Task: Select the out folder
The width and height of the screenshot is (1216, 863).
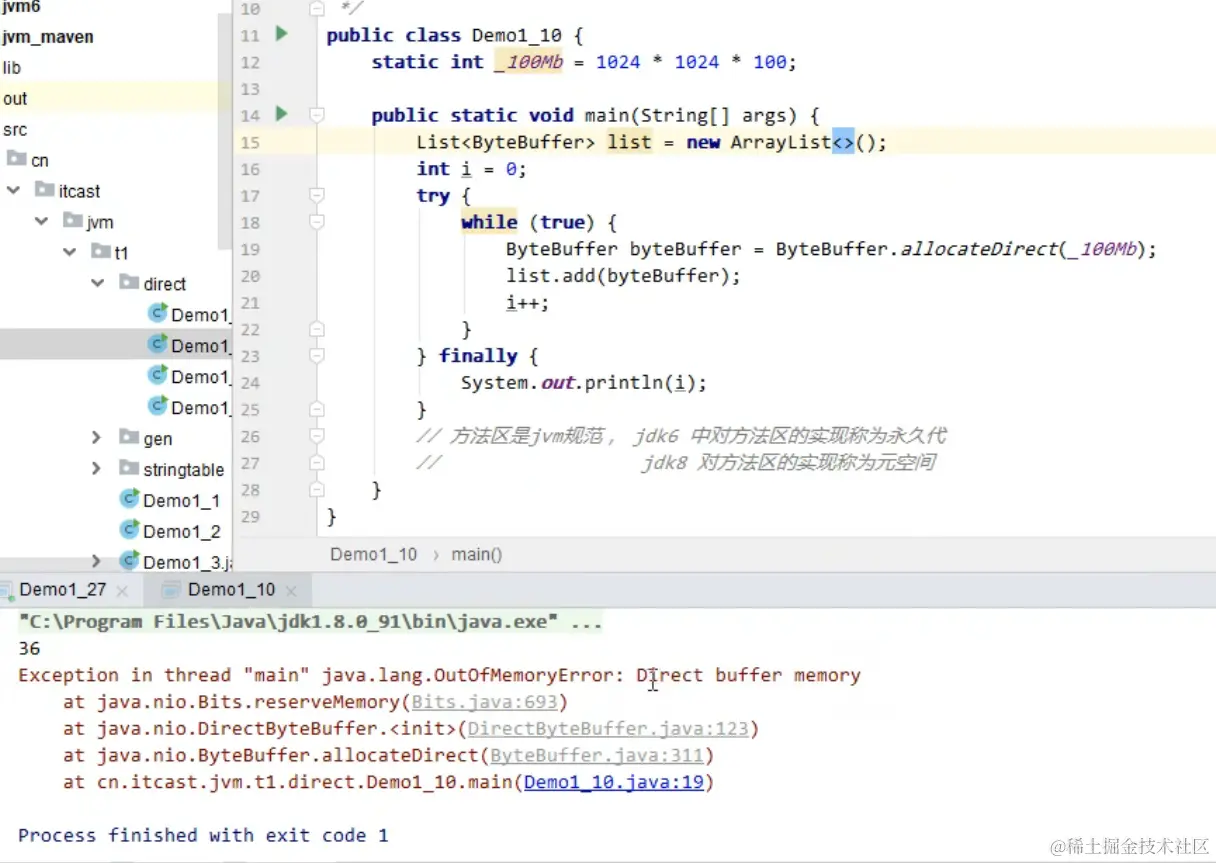Action: point(15,99)
